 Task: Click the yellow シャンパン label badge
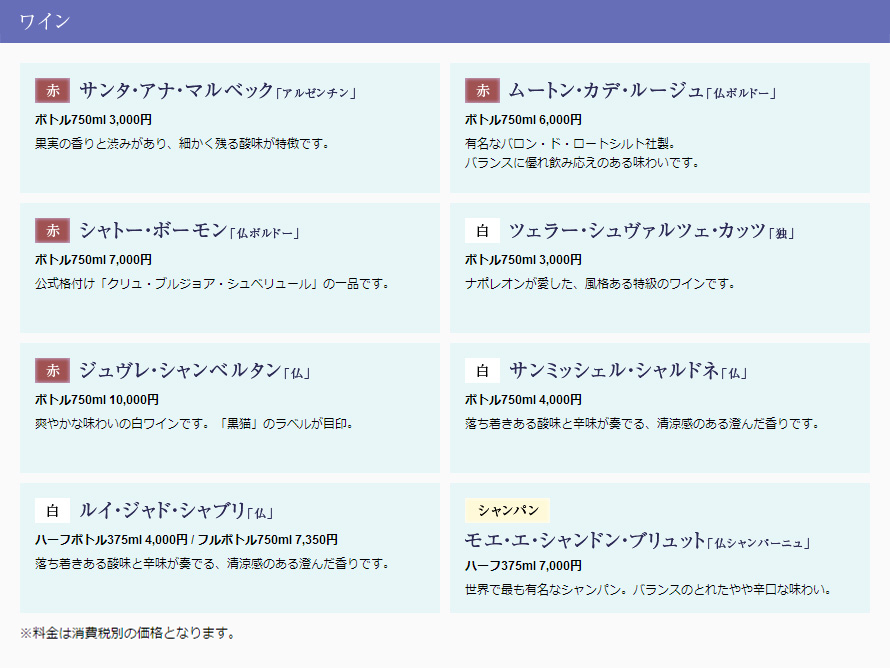508,510
